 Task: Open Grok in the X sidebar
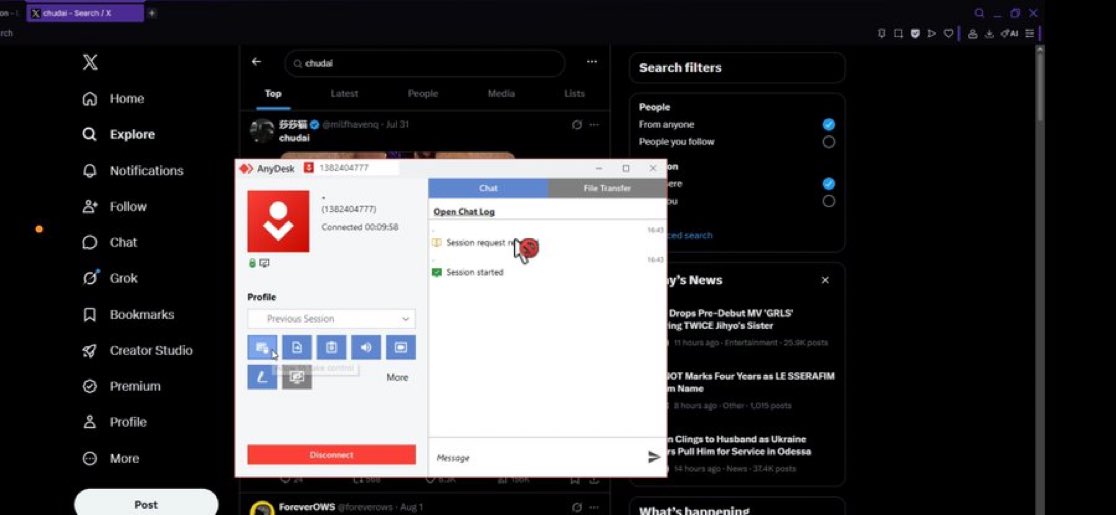point(110,278)
